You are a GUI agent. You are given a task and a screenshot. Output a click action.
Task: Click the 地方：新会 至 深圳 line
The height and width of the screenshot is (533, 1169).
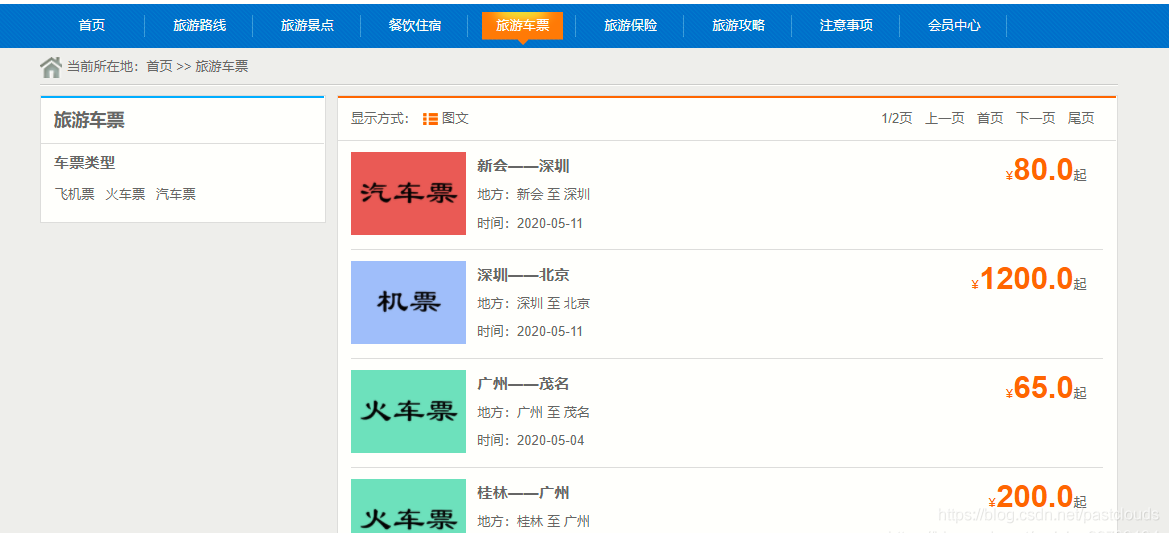(x=534, y=195)
